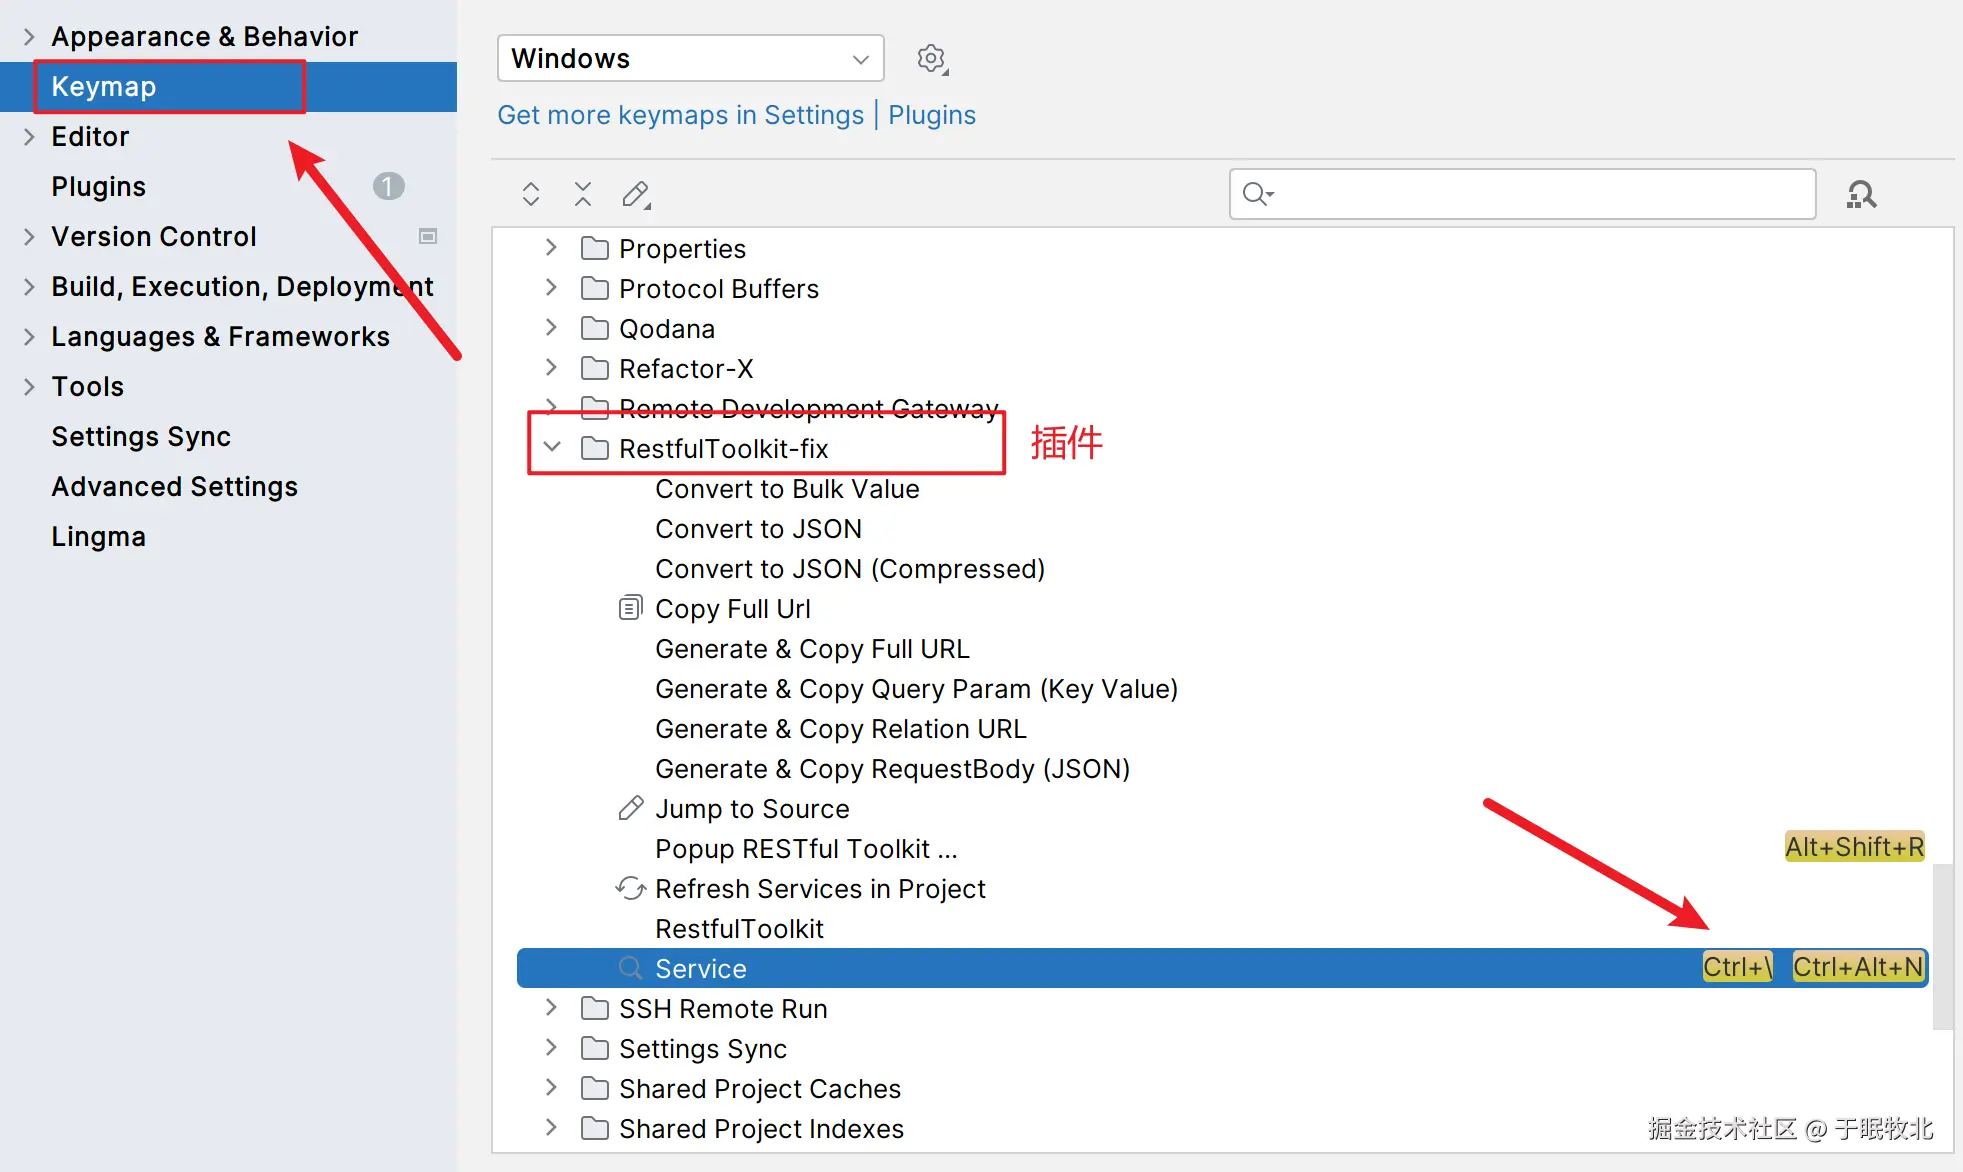Expand the SSH Remote Run folder
This screenshot has width=1963, height=1172.
[551, 1008]
